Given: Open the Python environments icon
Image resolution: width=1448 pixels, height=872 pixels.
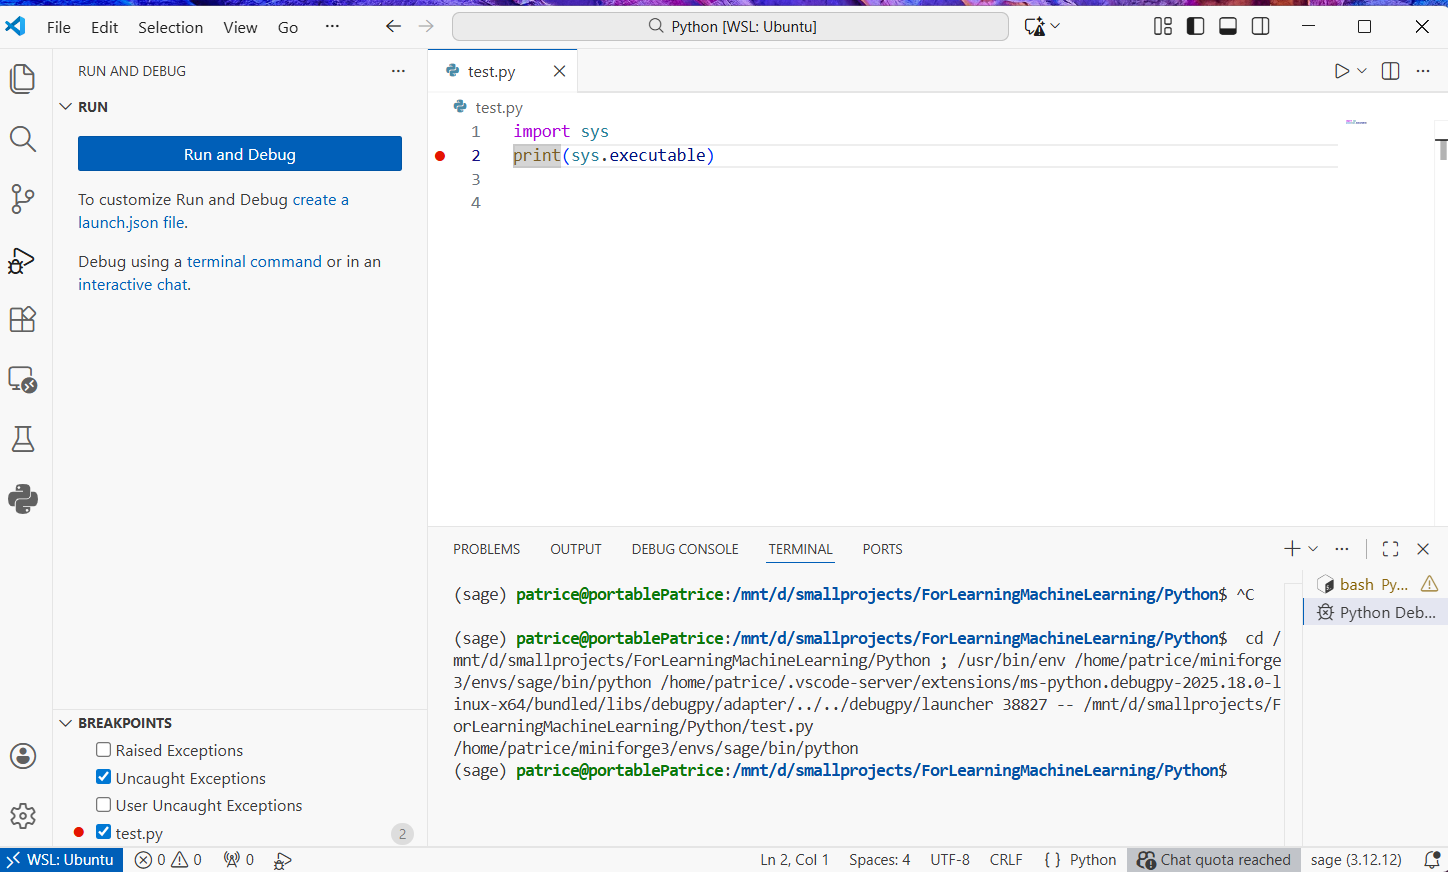Looking at the screenshot, I should (22, 499).
